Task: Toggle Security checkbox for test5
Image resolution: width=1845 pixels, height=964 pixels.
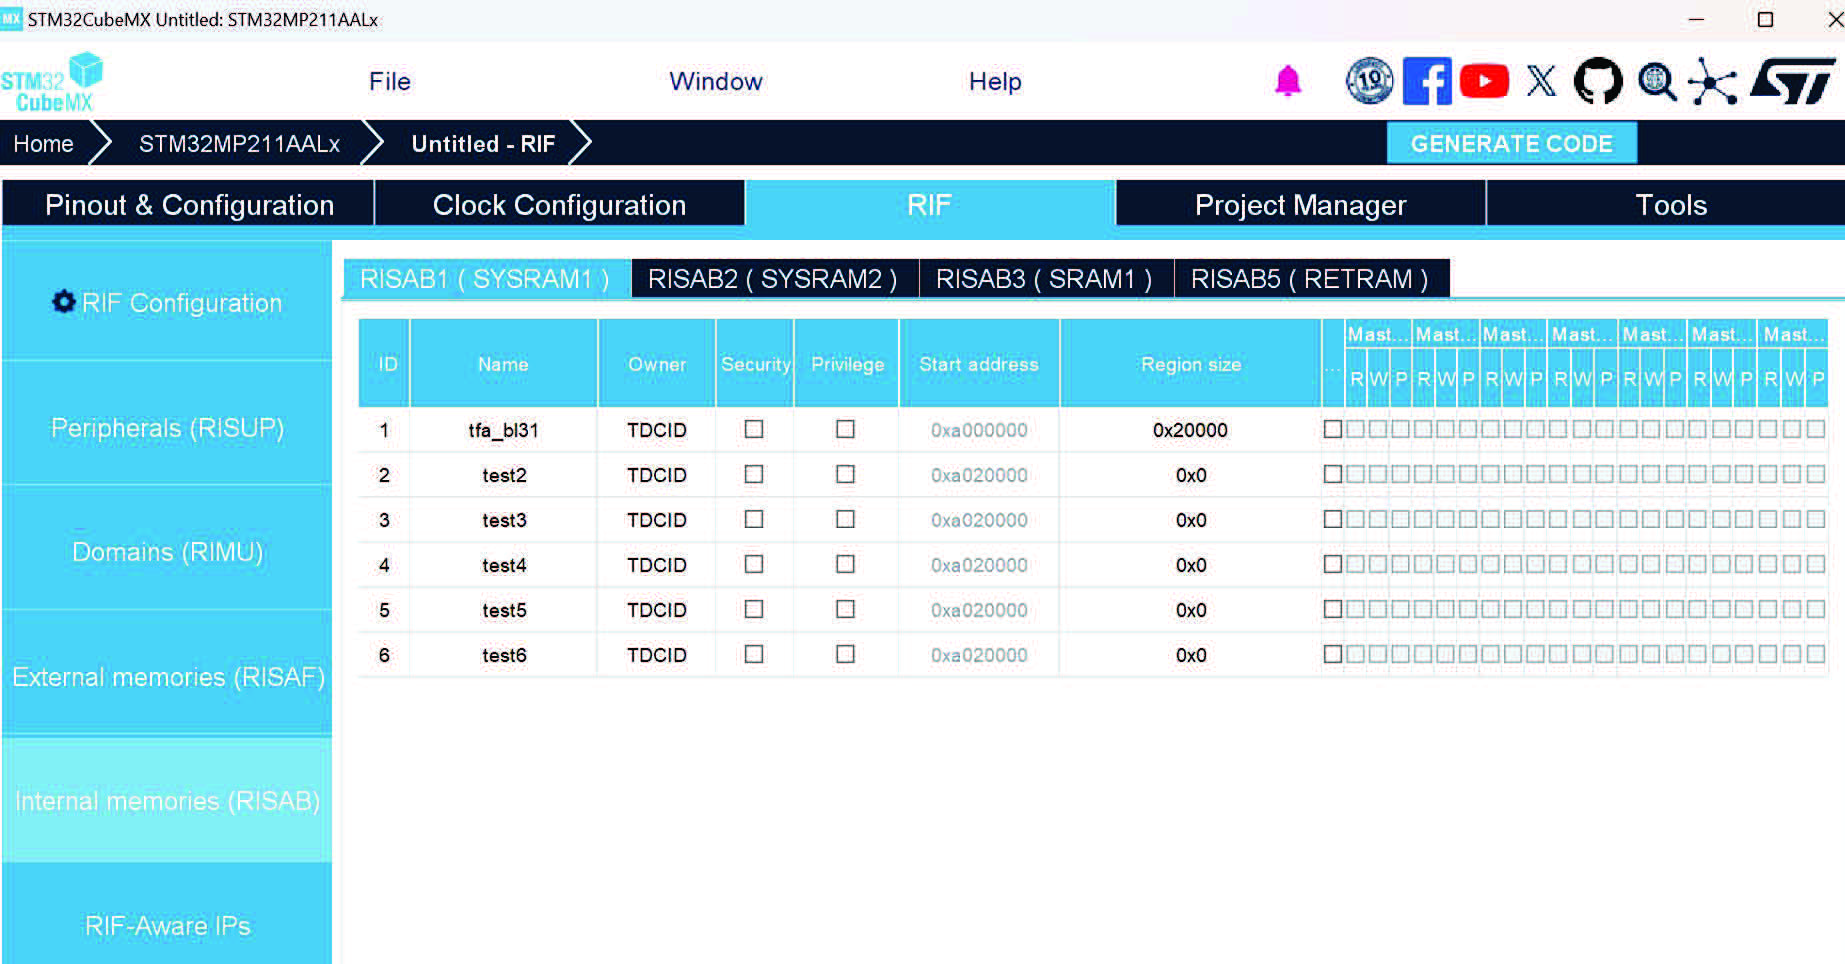Action: pos(754,609)
